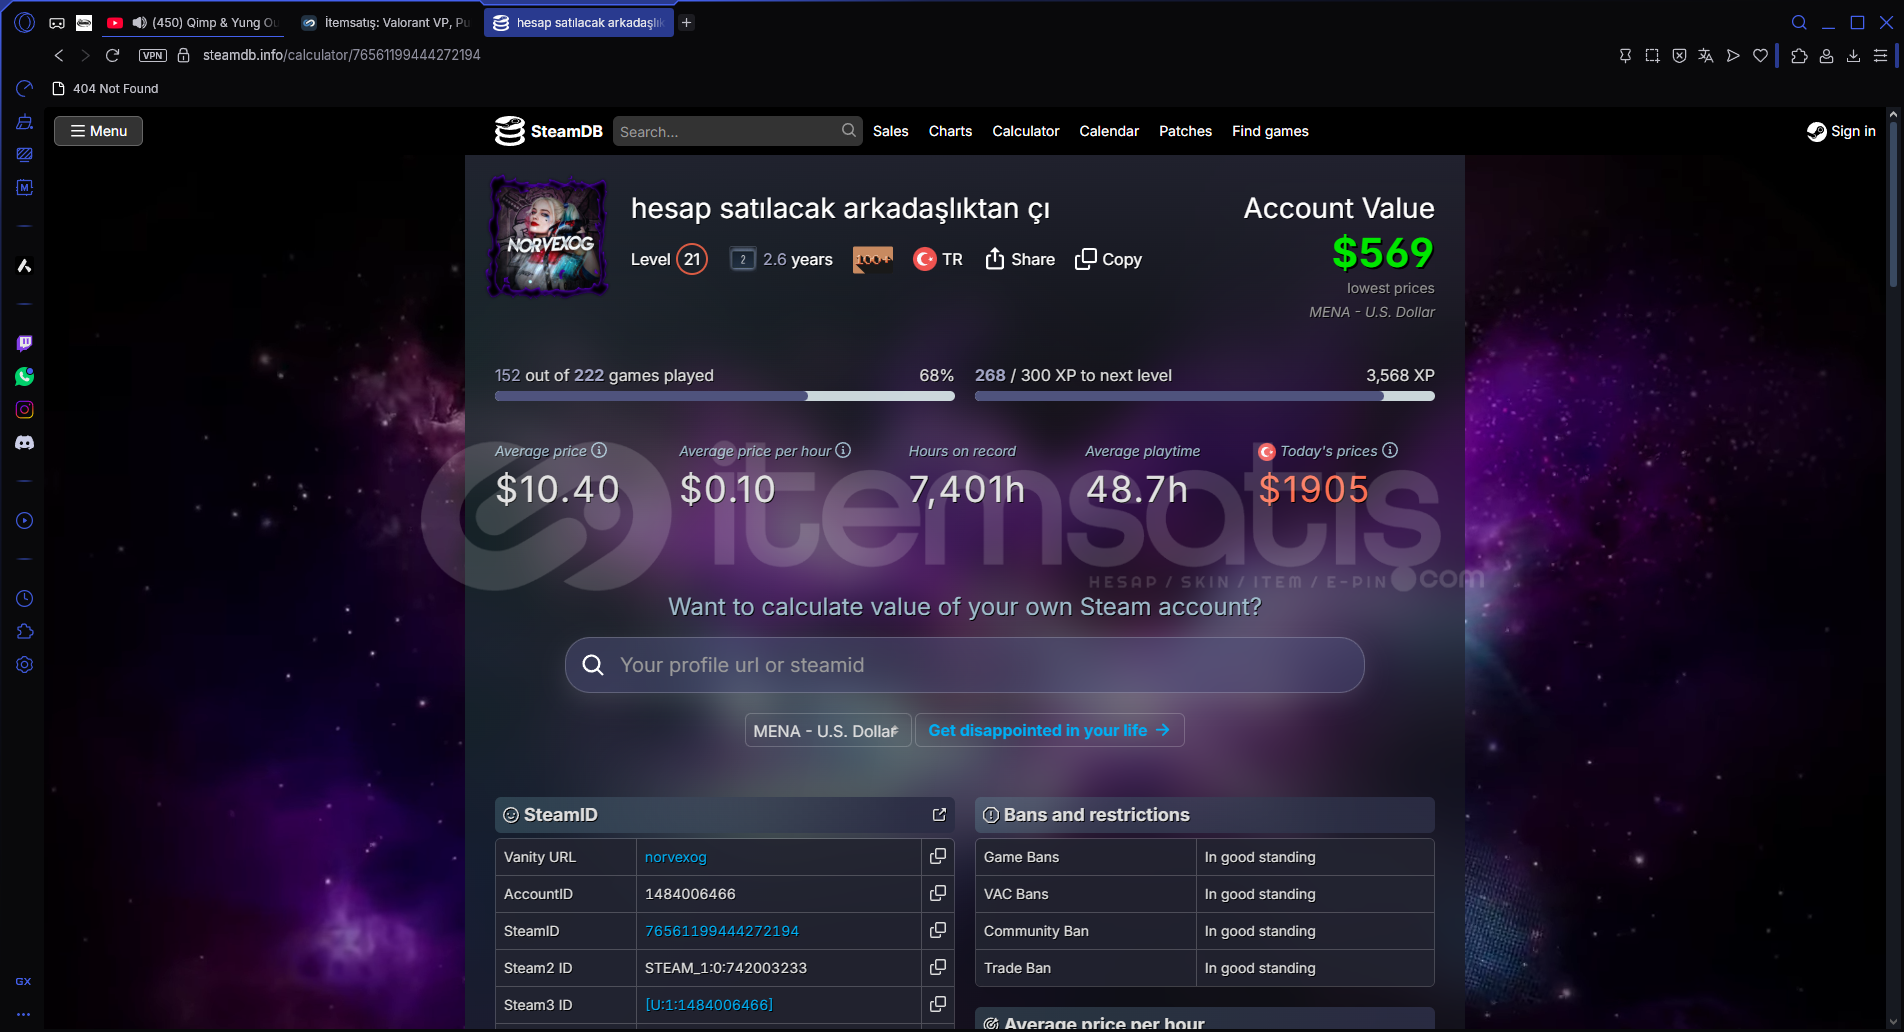Image resolution: width=1904 pixels, height=1032 pixels.
Task: Open the Sales navigation item
Action: (890, 131)
